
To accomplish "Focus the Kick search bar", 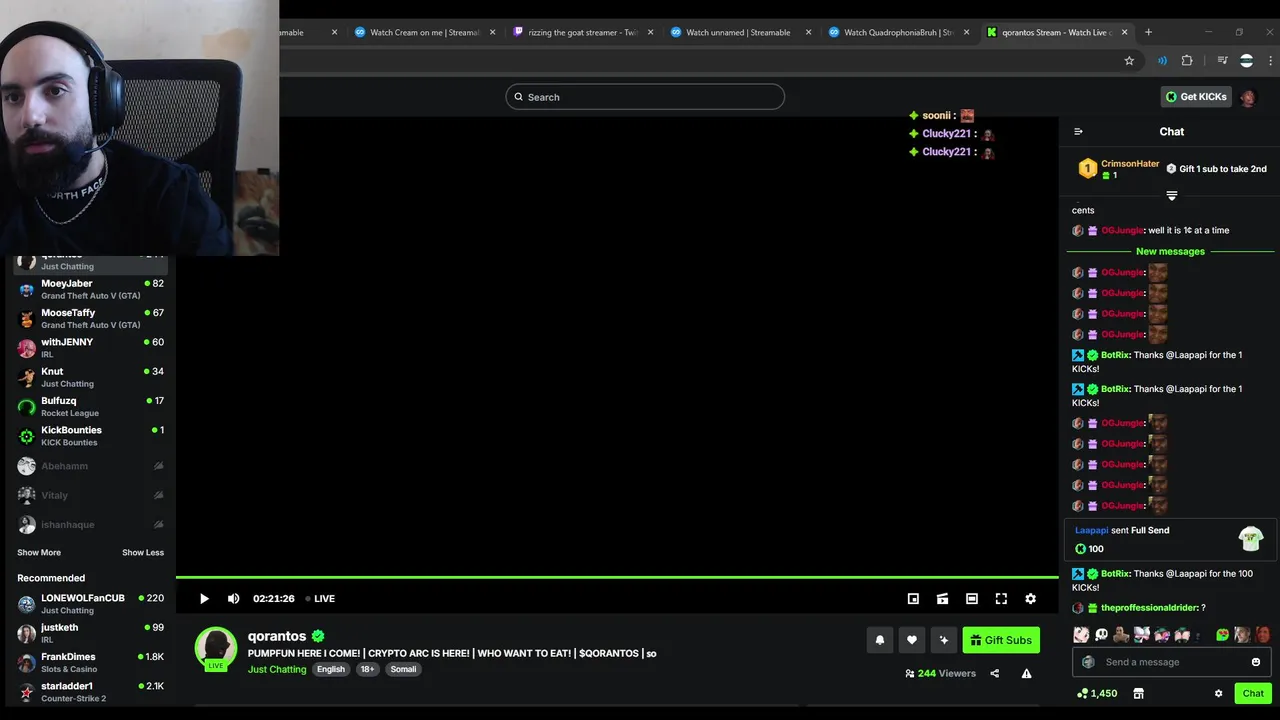I will [x=645, y=97].
